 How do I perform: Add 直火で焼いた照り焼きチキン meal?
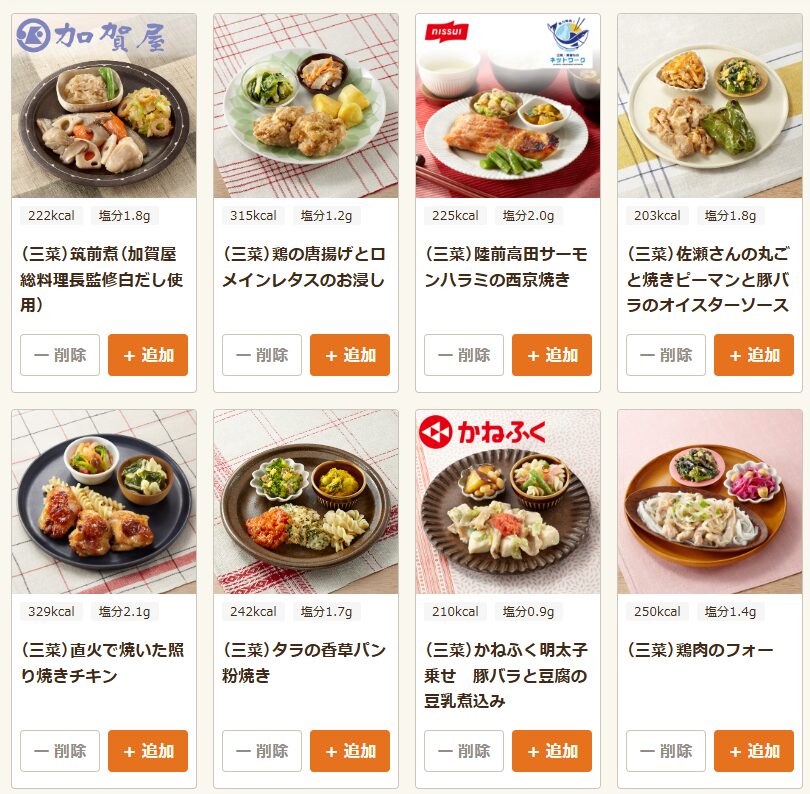(148, 751)
